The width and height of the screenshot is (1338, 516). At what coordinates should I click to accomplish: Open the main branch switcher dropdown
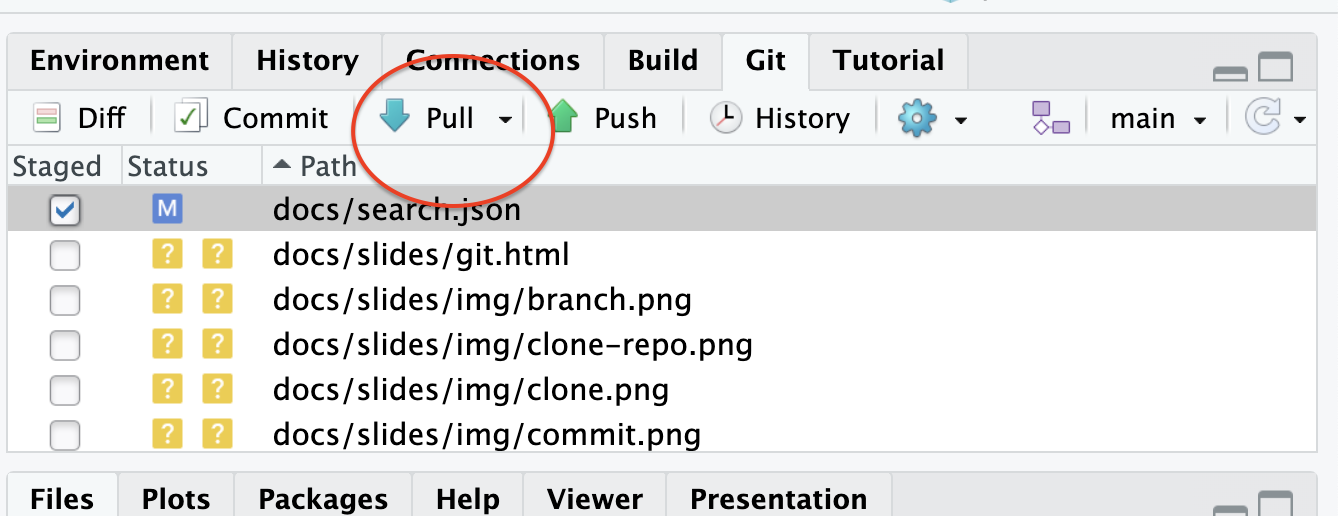point(1158,119)
